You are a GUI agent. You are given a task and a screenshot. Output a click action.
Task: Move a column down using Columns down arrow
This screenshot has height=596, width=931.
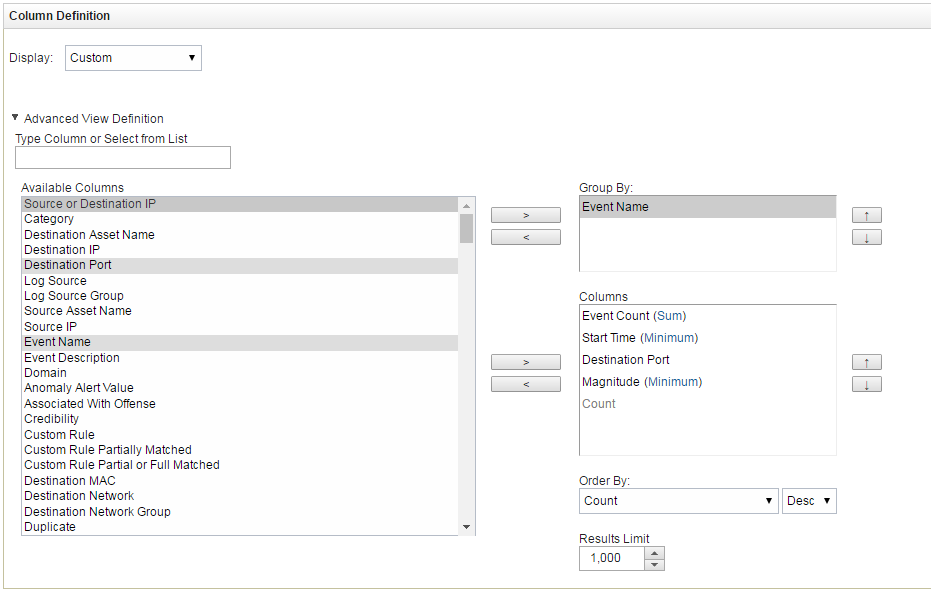click(x=866, y=383)
